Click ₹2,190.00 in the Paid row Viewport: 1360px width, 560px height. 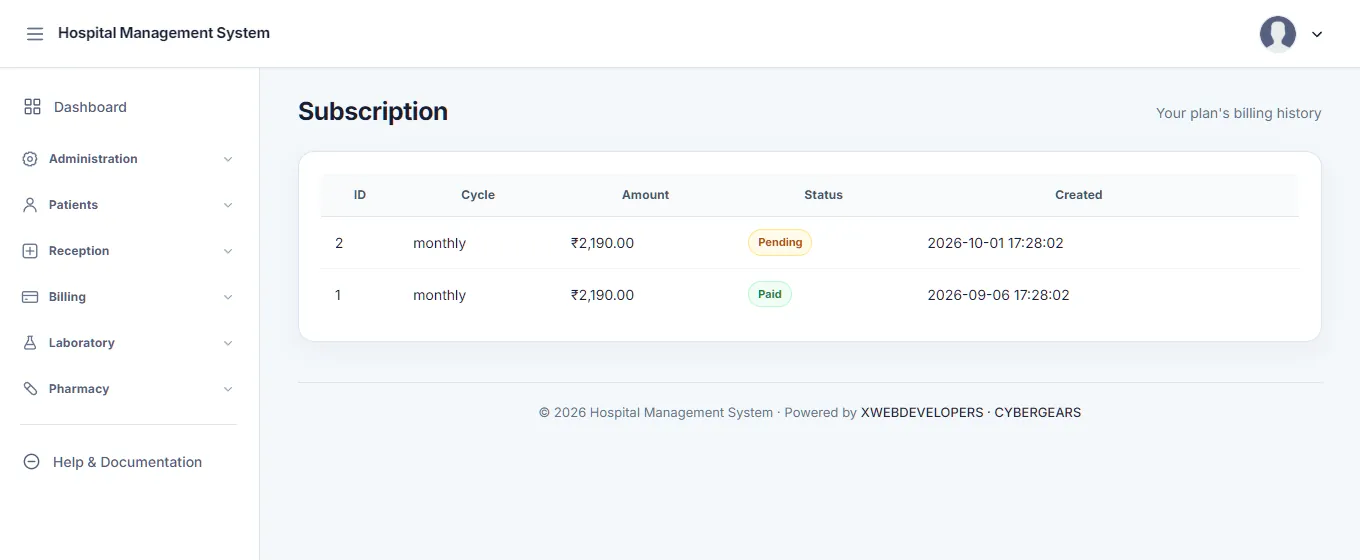pos(602,295)
